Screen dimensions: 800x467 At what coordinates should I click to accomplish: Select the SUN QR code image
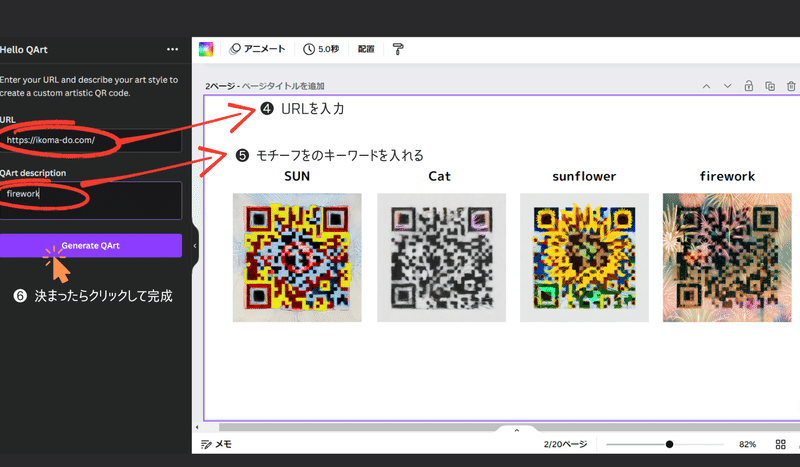coord(297,257)
